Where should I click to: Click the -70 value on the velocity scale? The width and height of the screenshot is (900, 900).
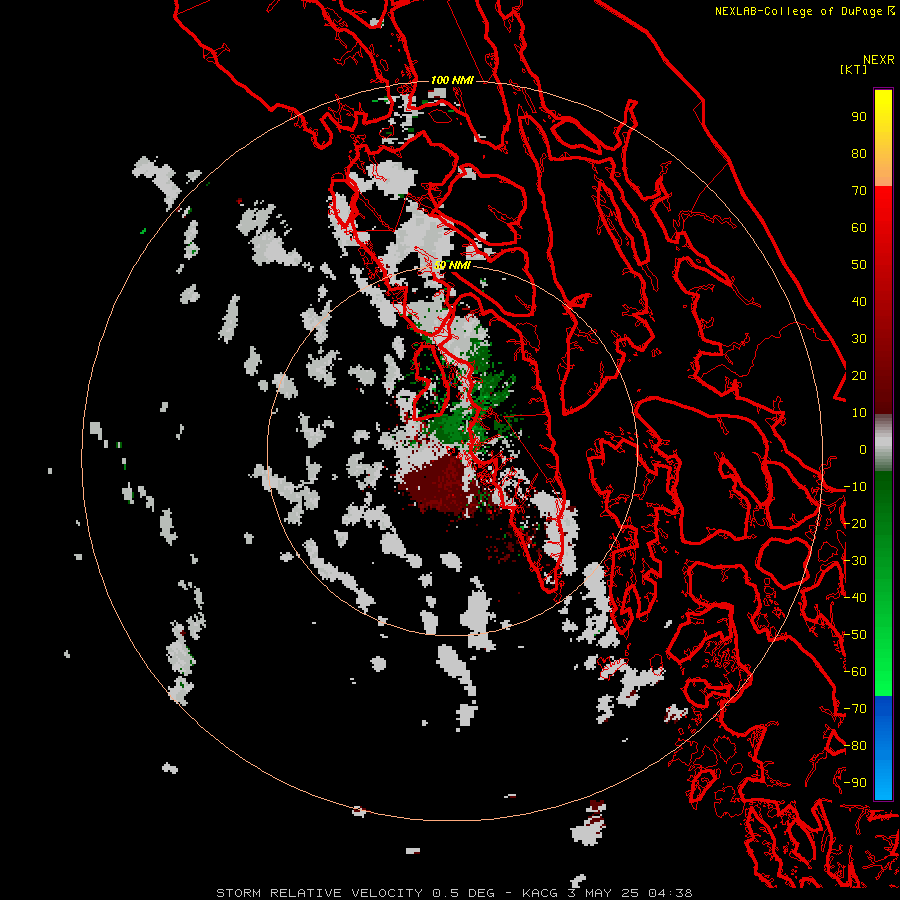tap(855, 709)
